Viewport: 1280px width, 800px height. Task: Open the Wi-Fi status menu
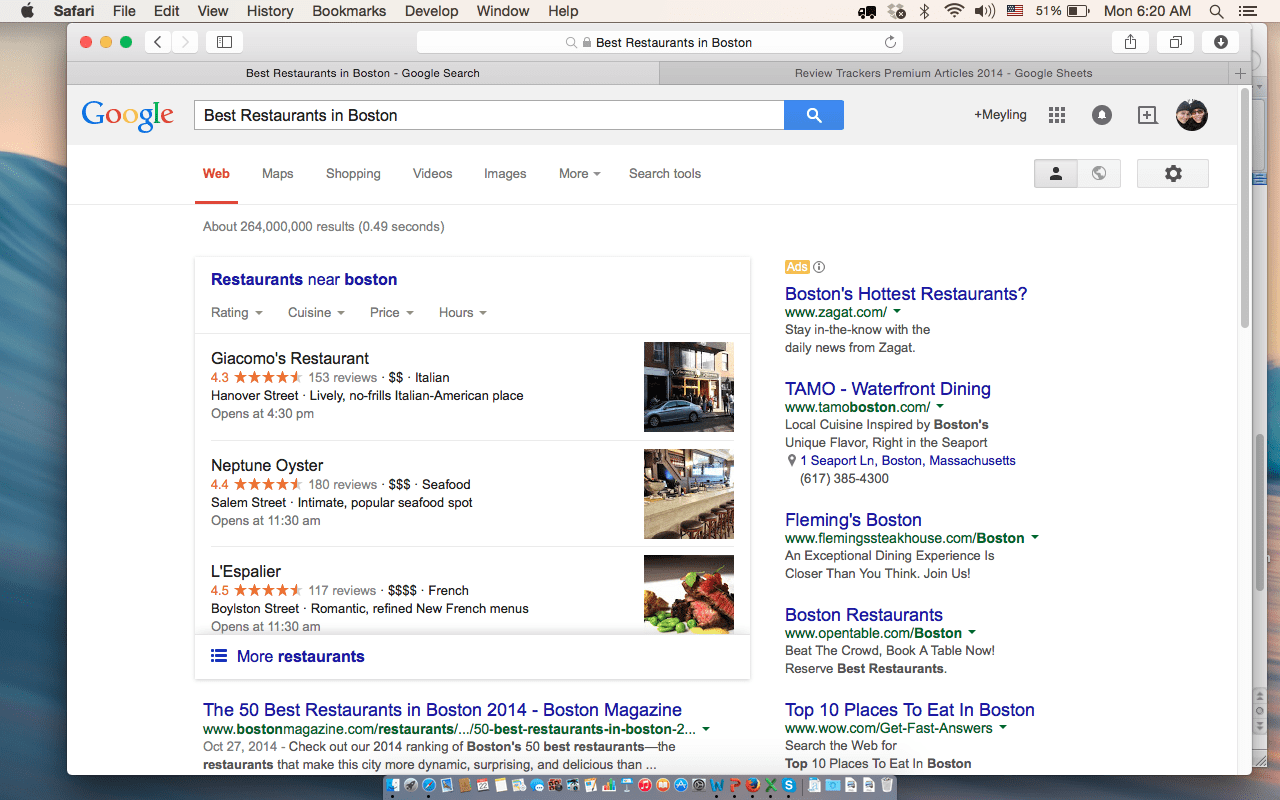coord(954,11)
